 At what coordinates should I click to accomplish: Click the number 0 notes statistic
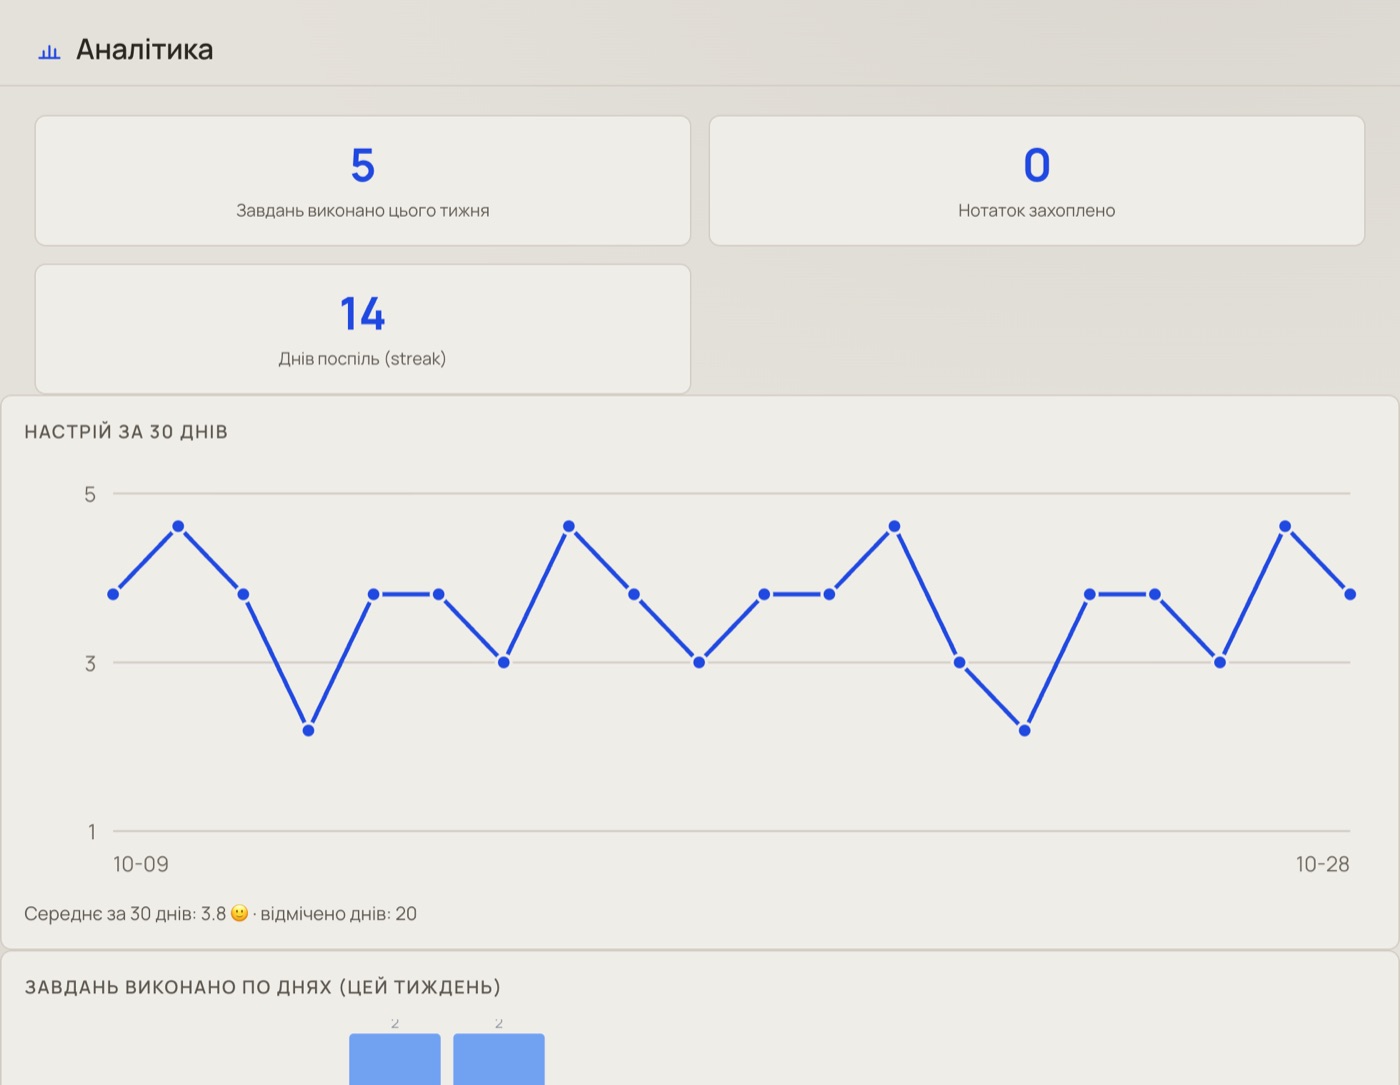click(x=1037, y=165)
